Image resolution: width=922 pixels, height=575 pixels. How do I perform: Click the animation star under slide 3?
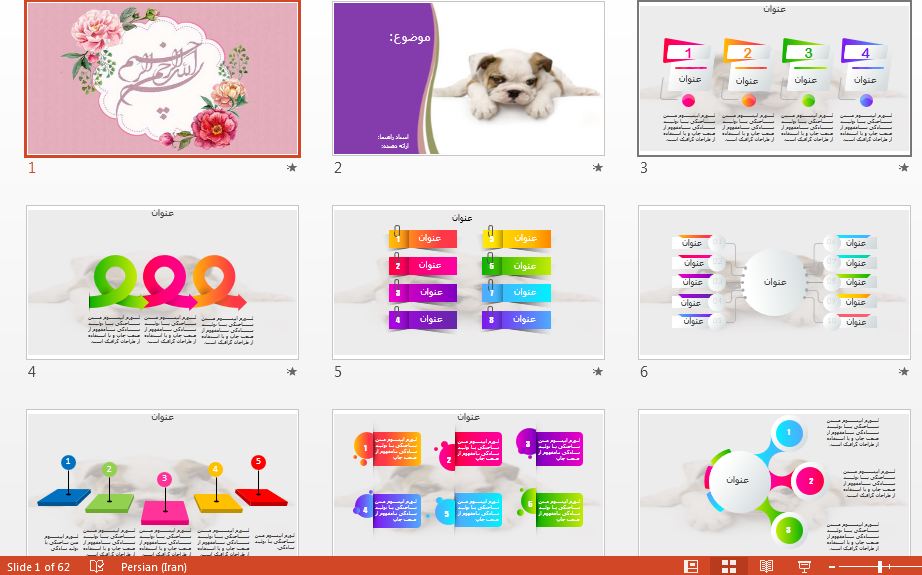point(904,168)
